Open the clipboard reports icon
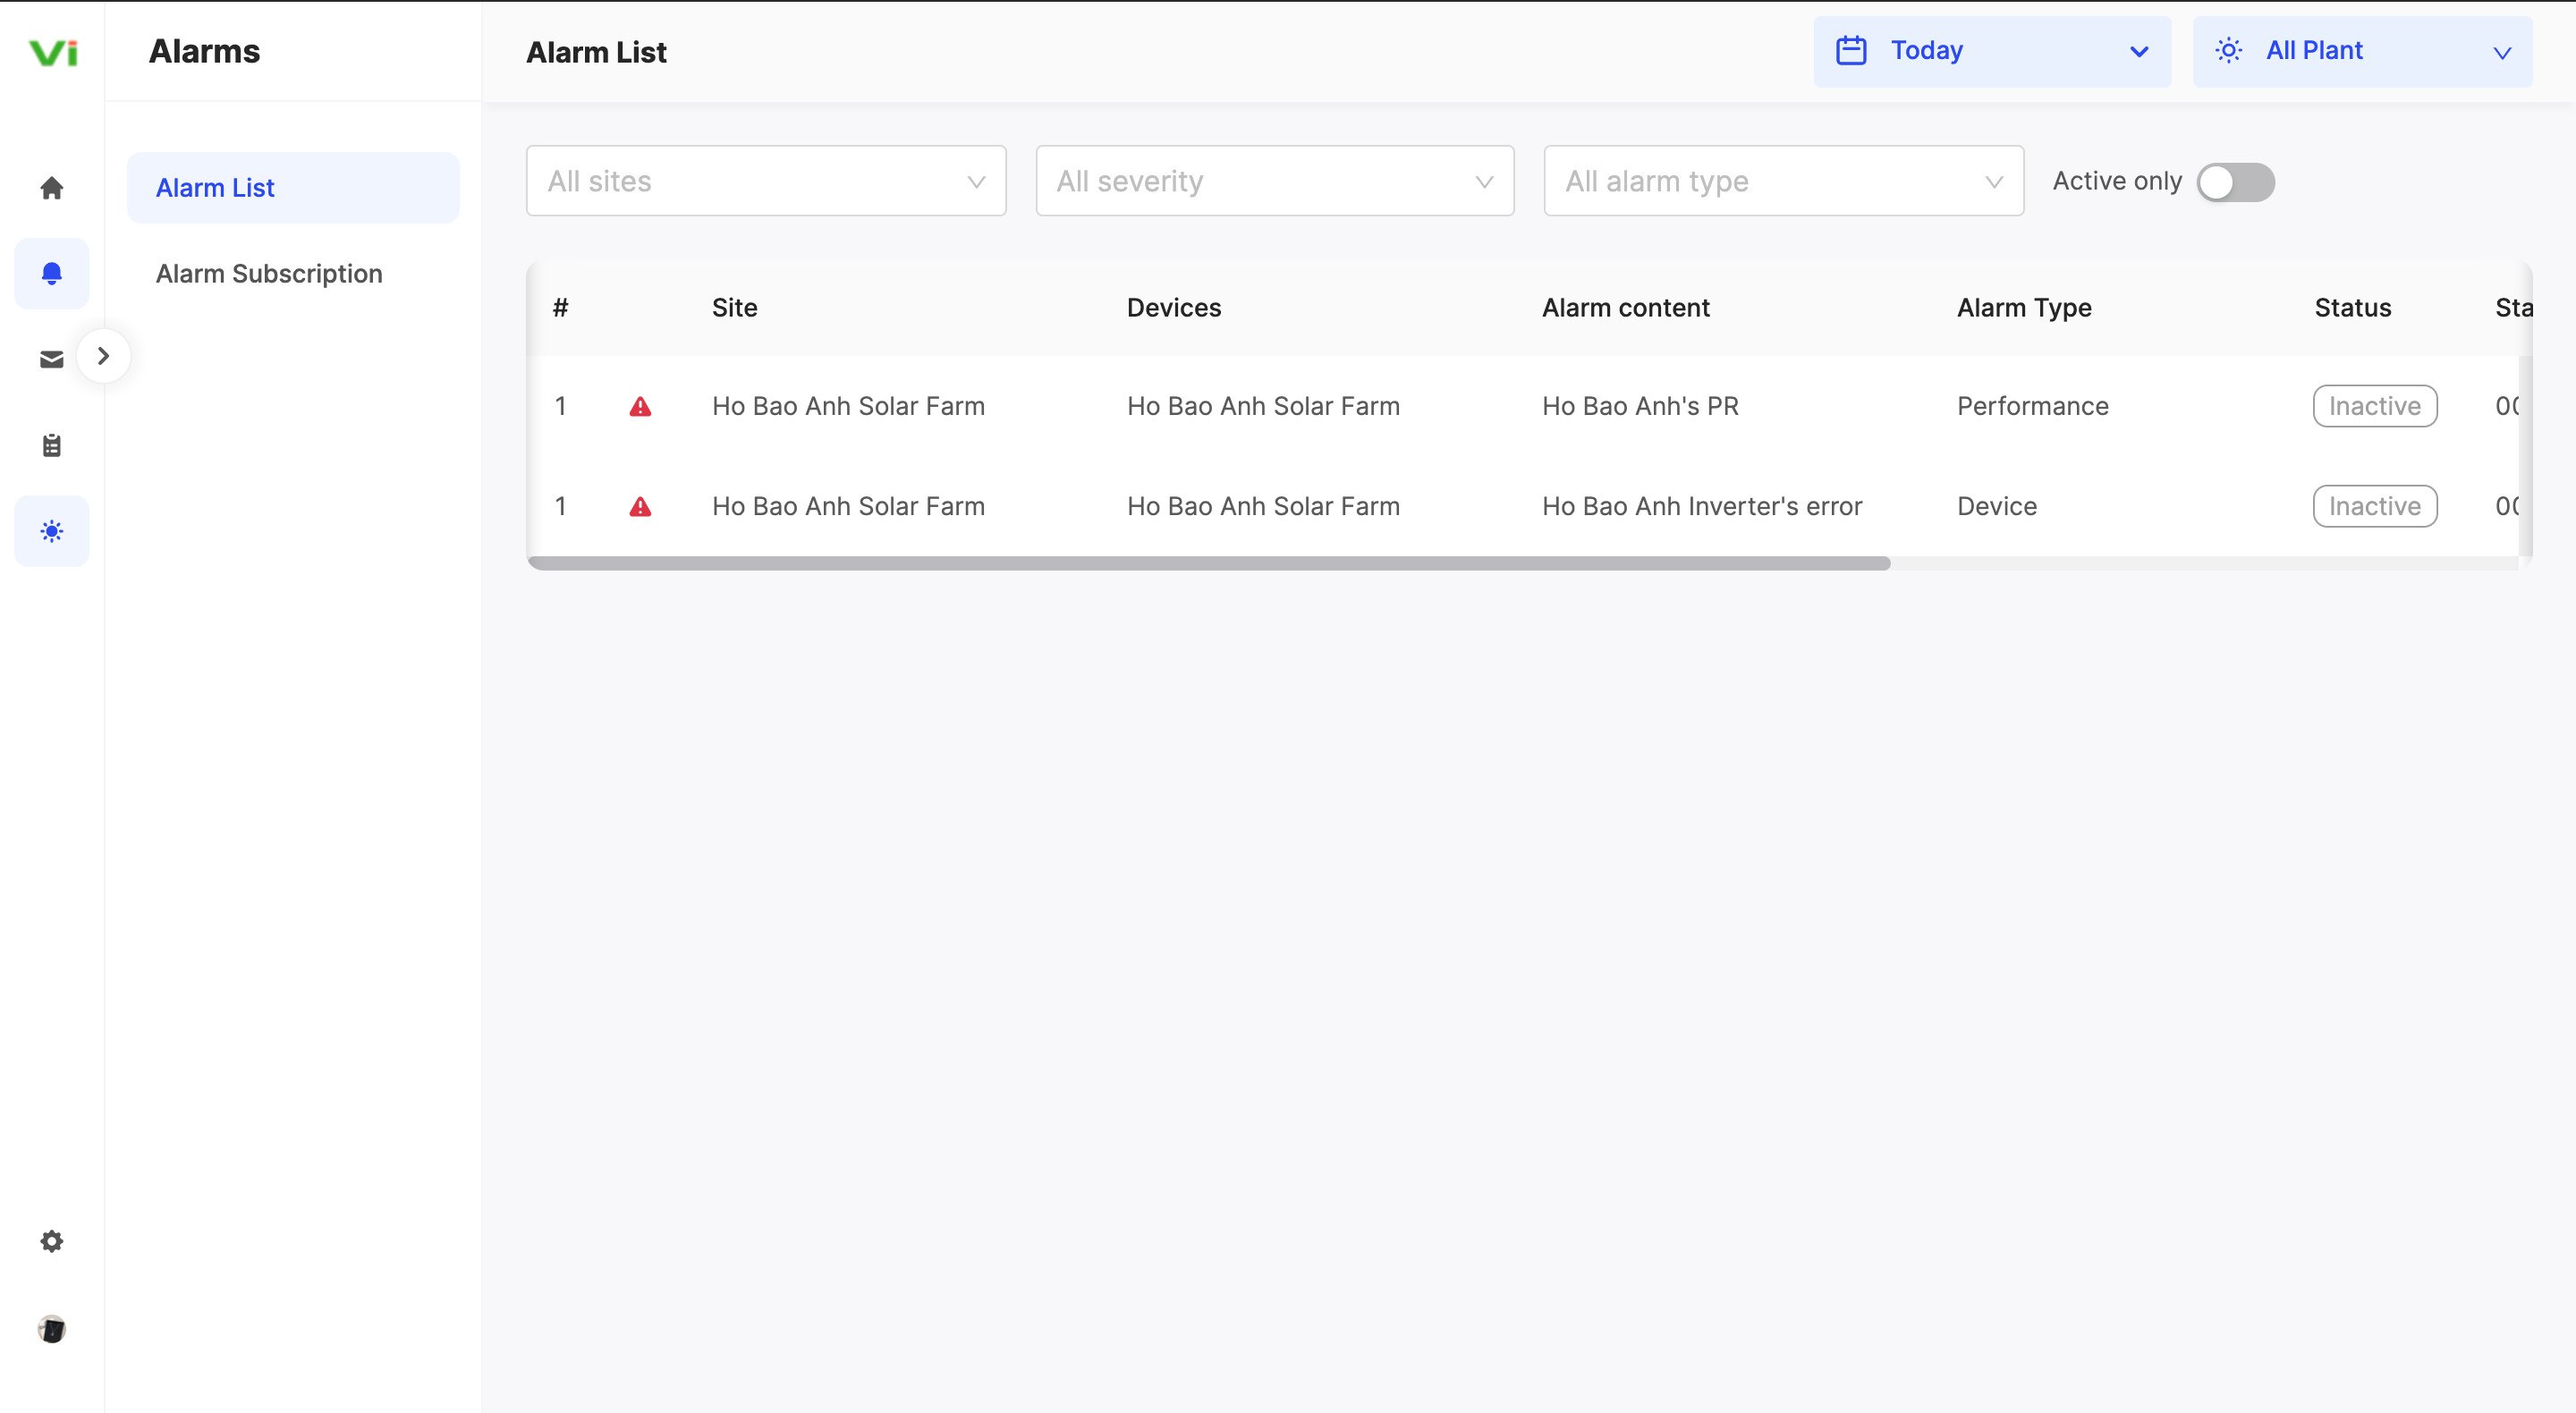2576x1413 pixels. click(x=52, y=445)
